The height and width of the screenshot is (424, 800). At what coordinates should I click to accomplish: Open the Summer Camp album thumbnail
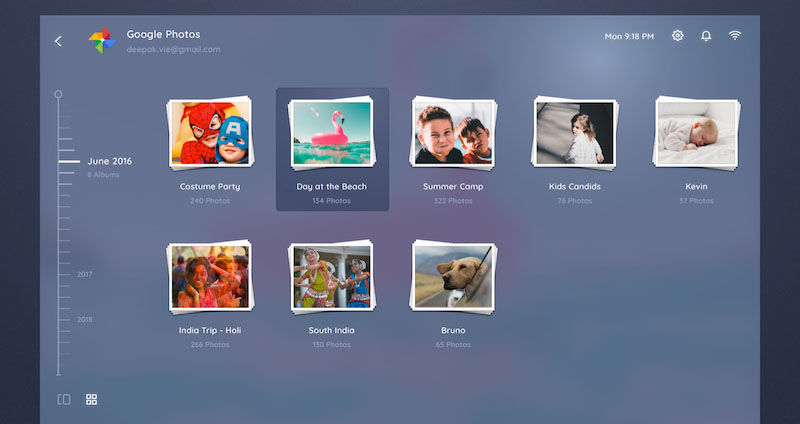tap(453, 133)
